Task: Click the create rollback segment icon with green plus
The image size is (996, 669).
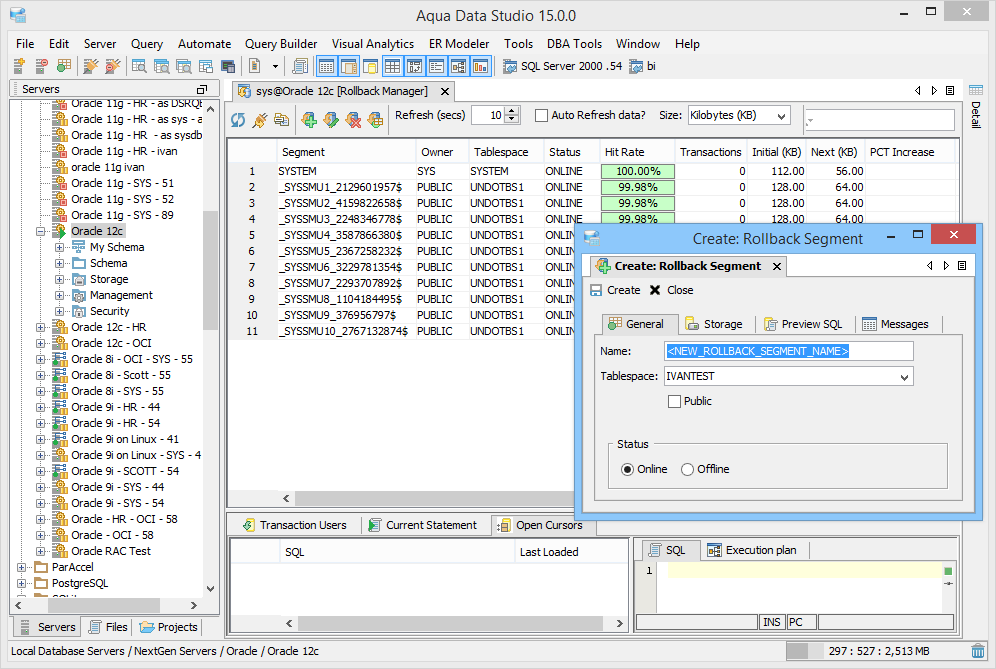Action: click(309, 119)
